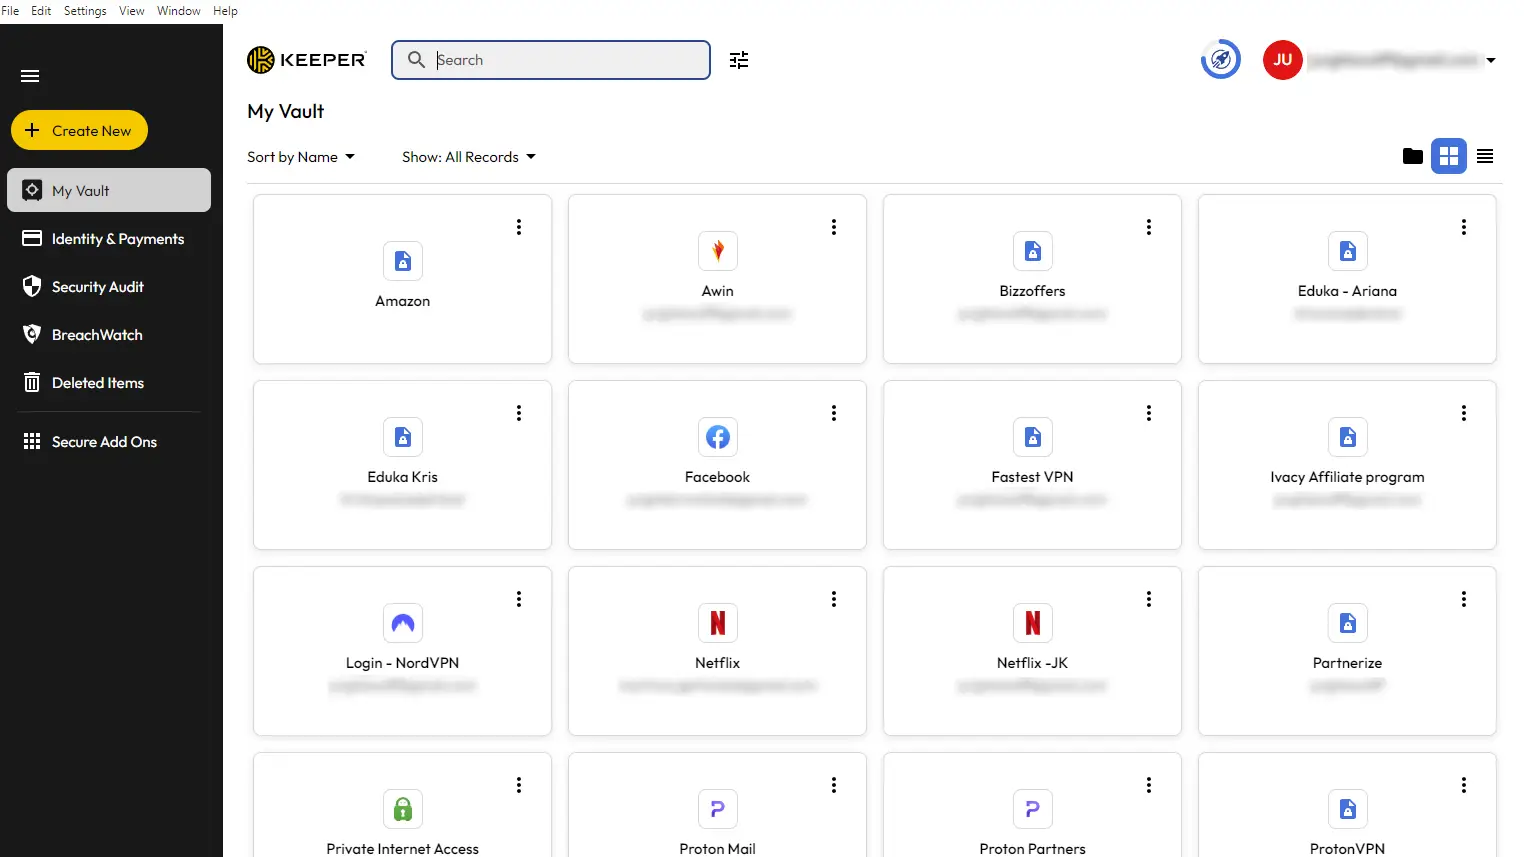This screenshot has height=857, width=1524.
Task: Collapse the sidebar with the hamburger menu icon
Action: pyautogui.click(x=30, y=76)
